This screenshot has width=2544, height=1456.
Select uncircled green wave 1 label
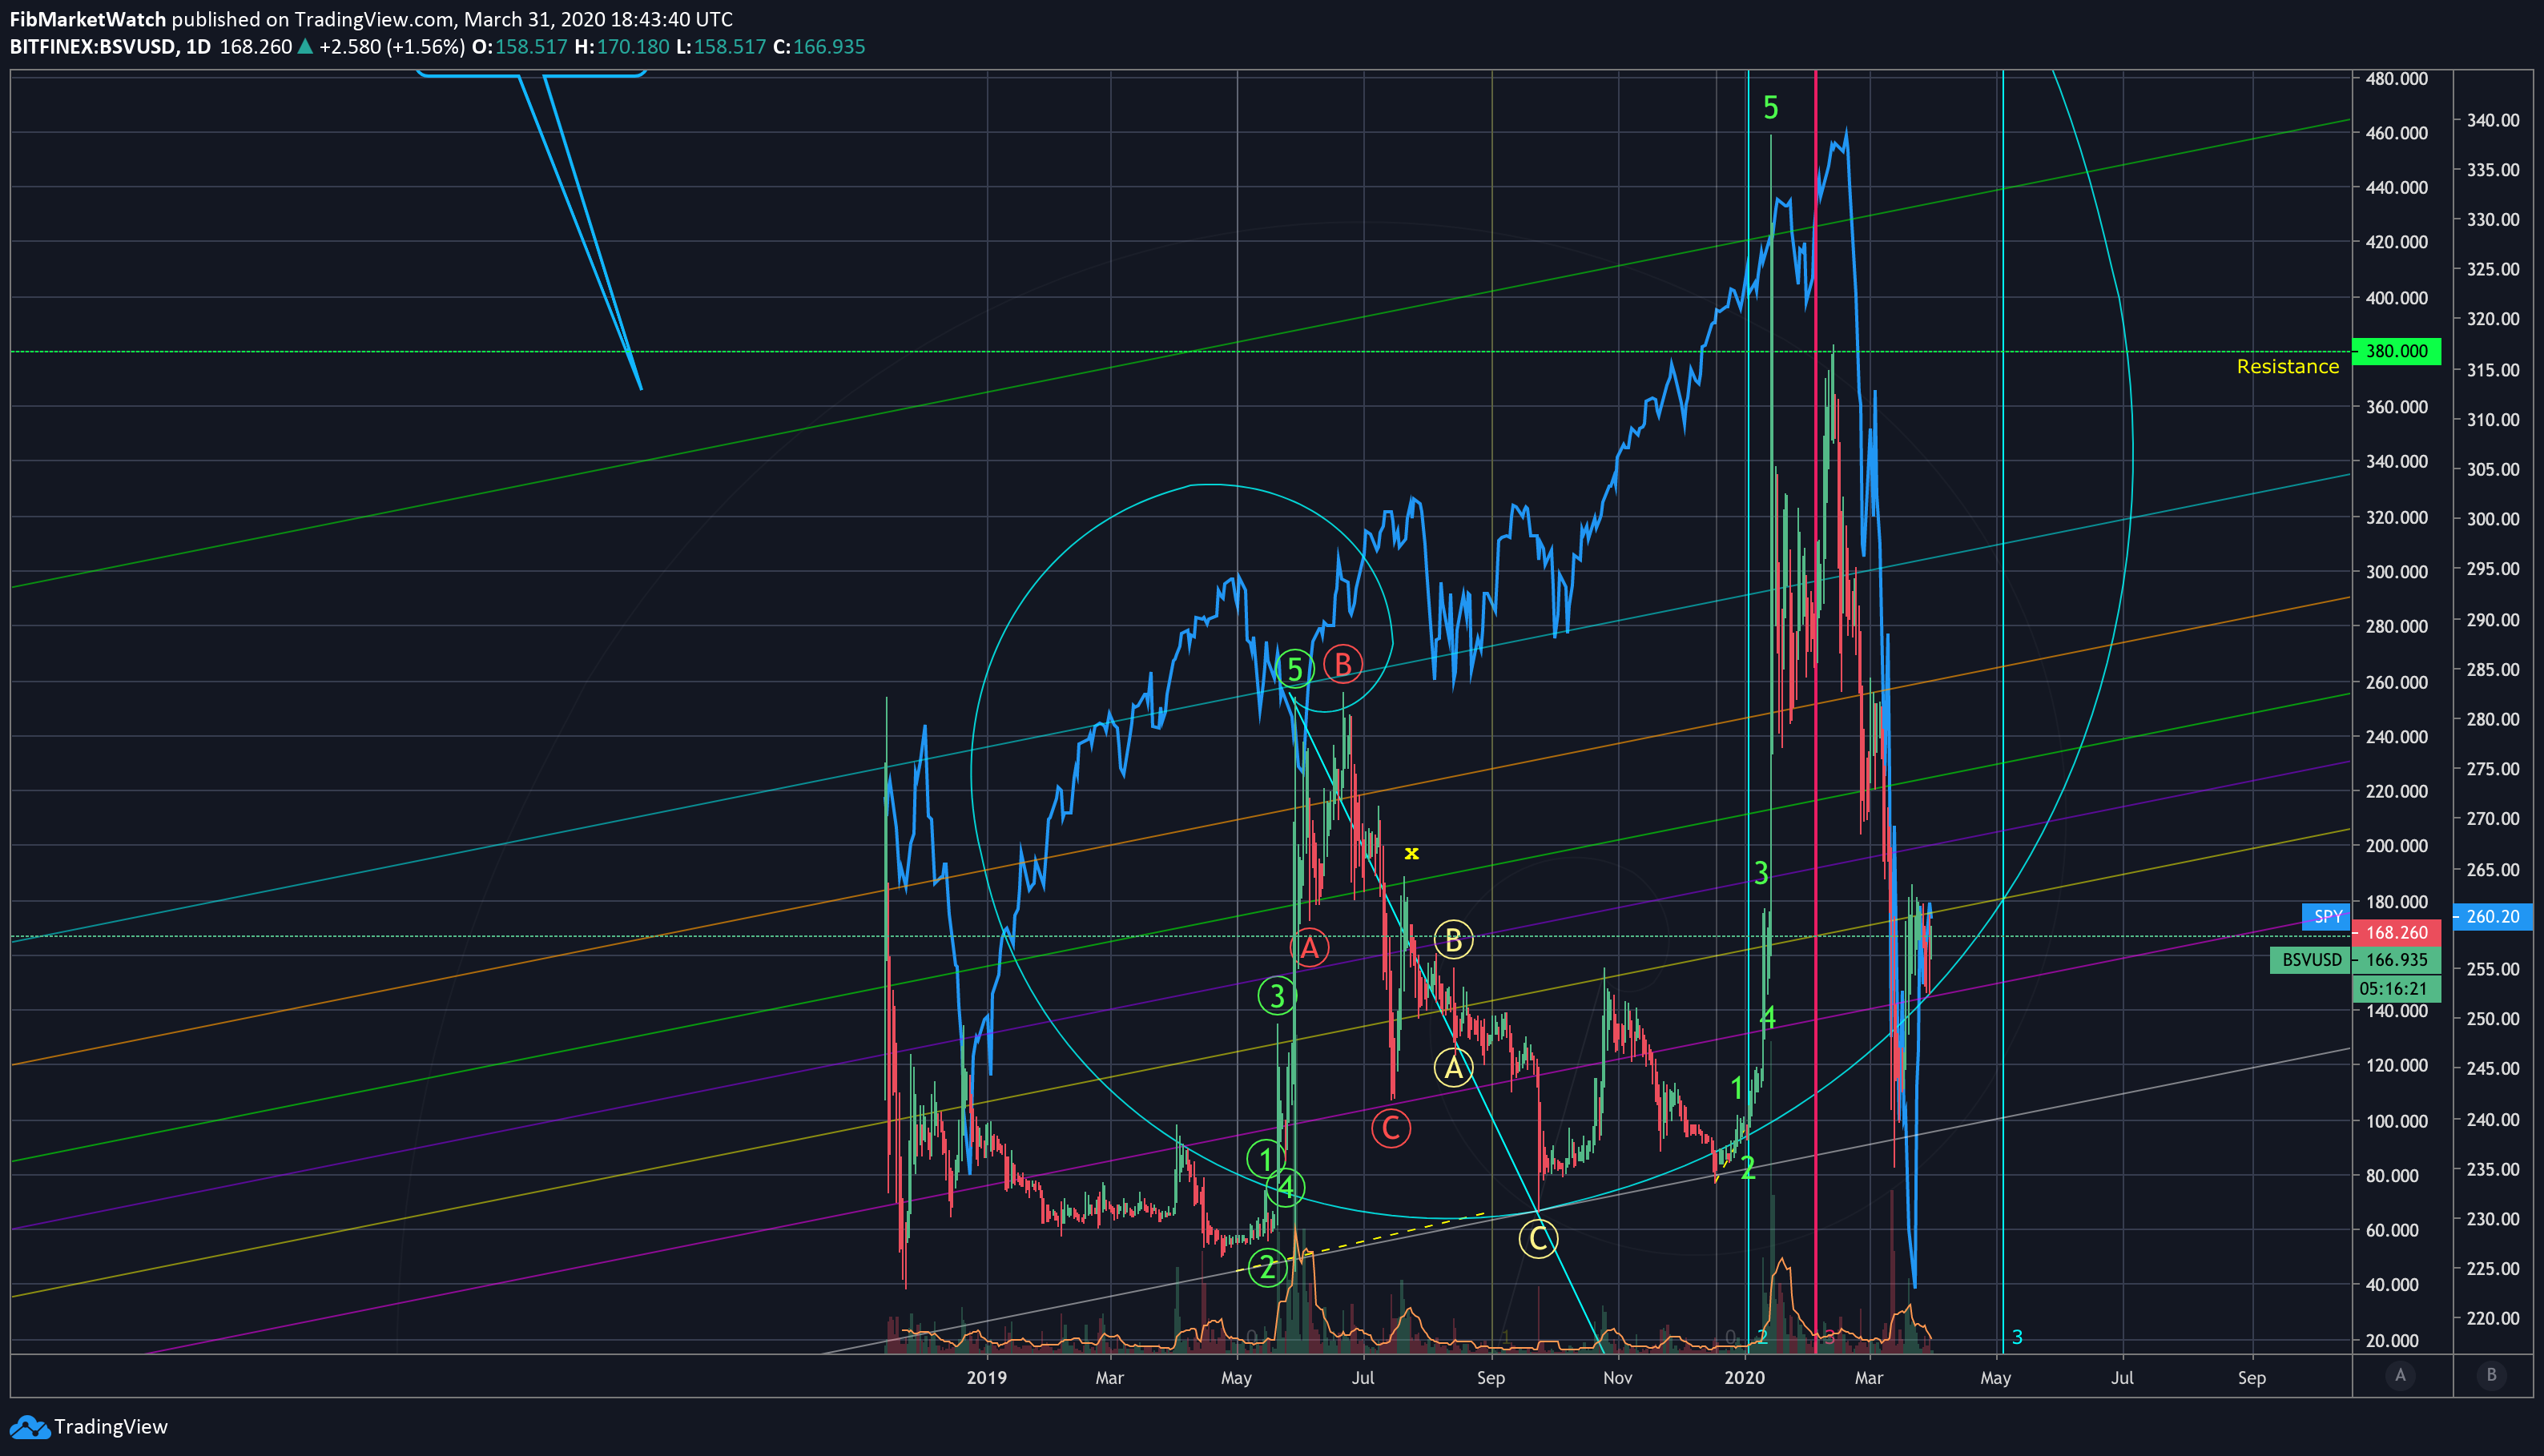tap(1737, 1087)
